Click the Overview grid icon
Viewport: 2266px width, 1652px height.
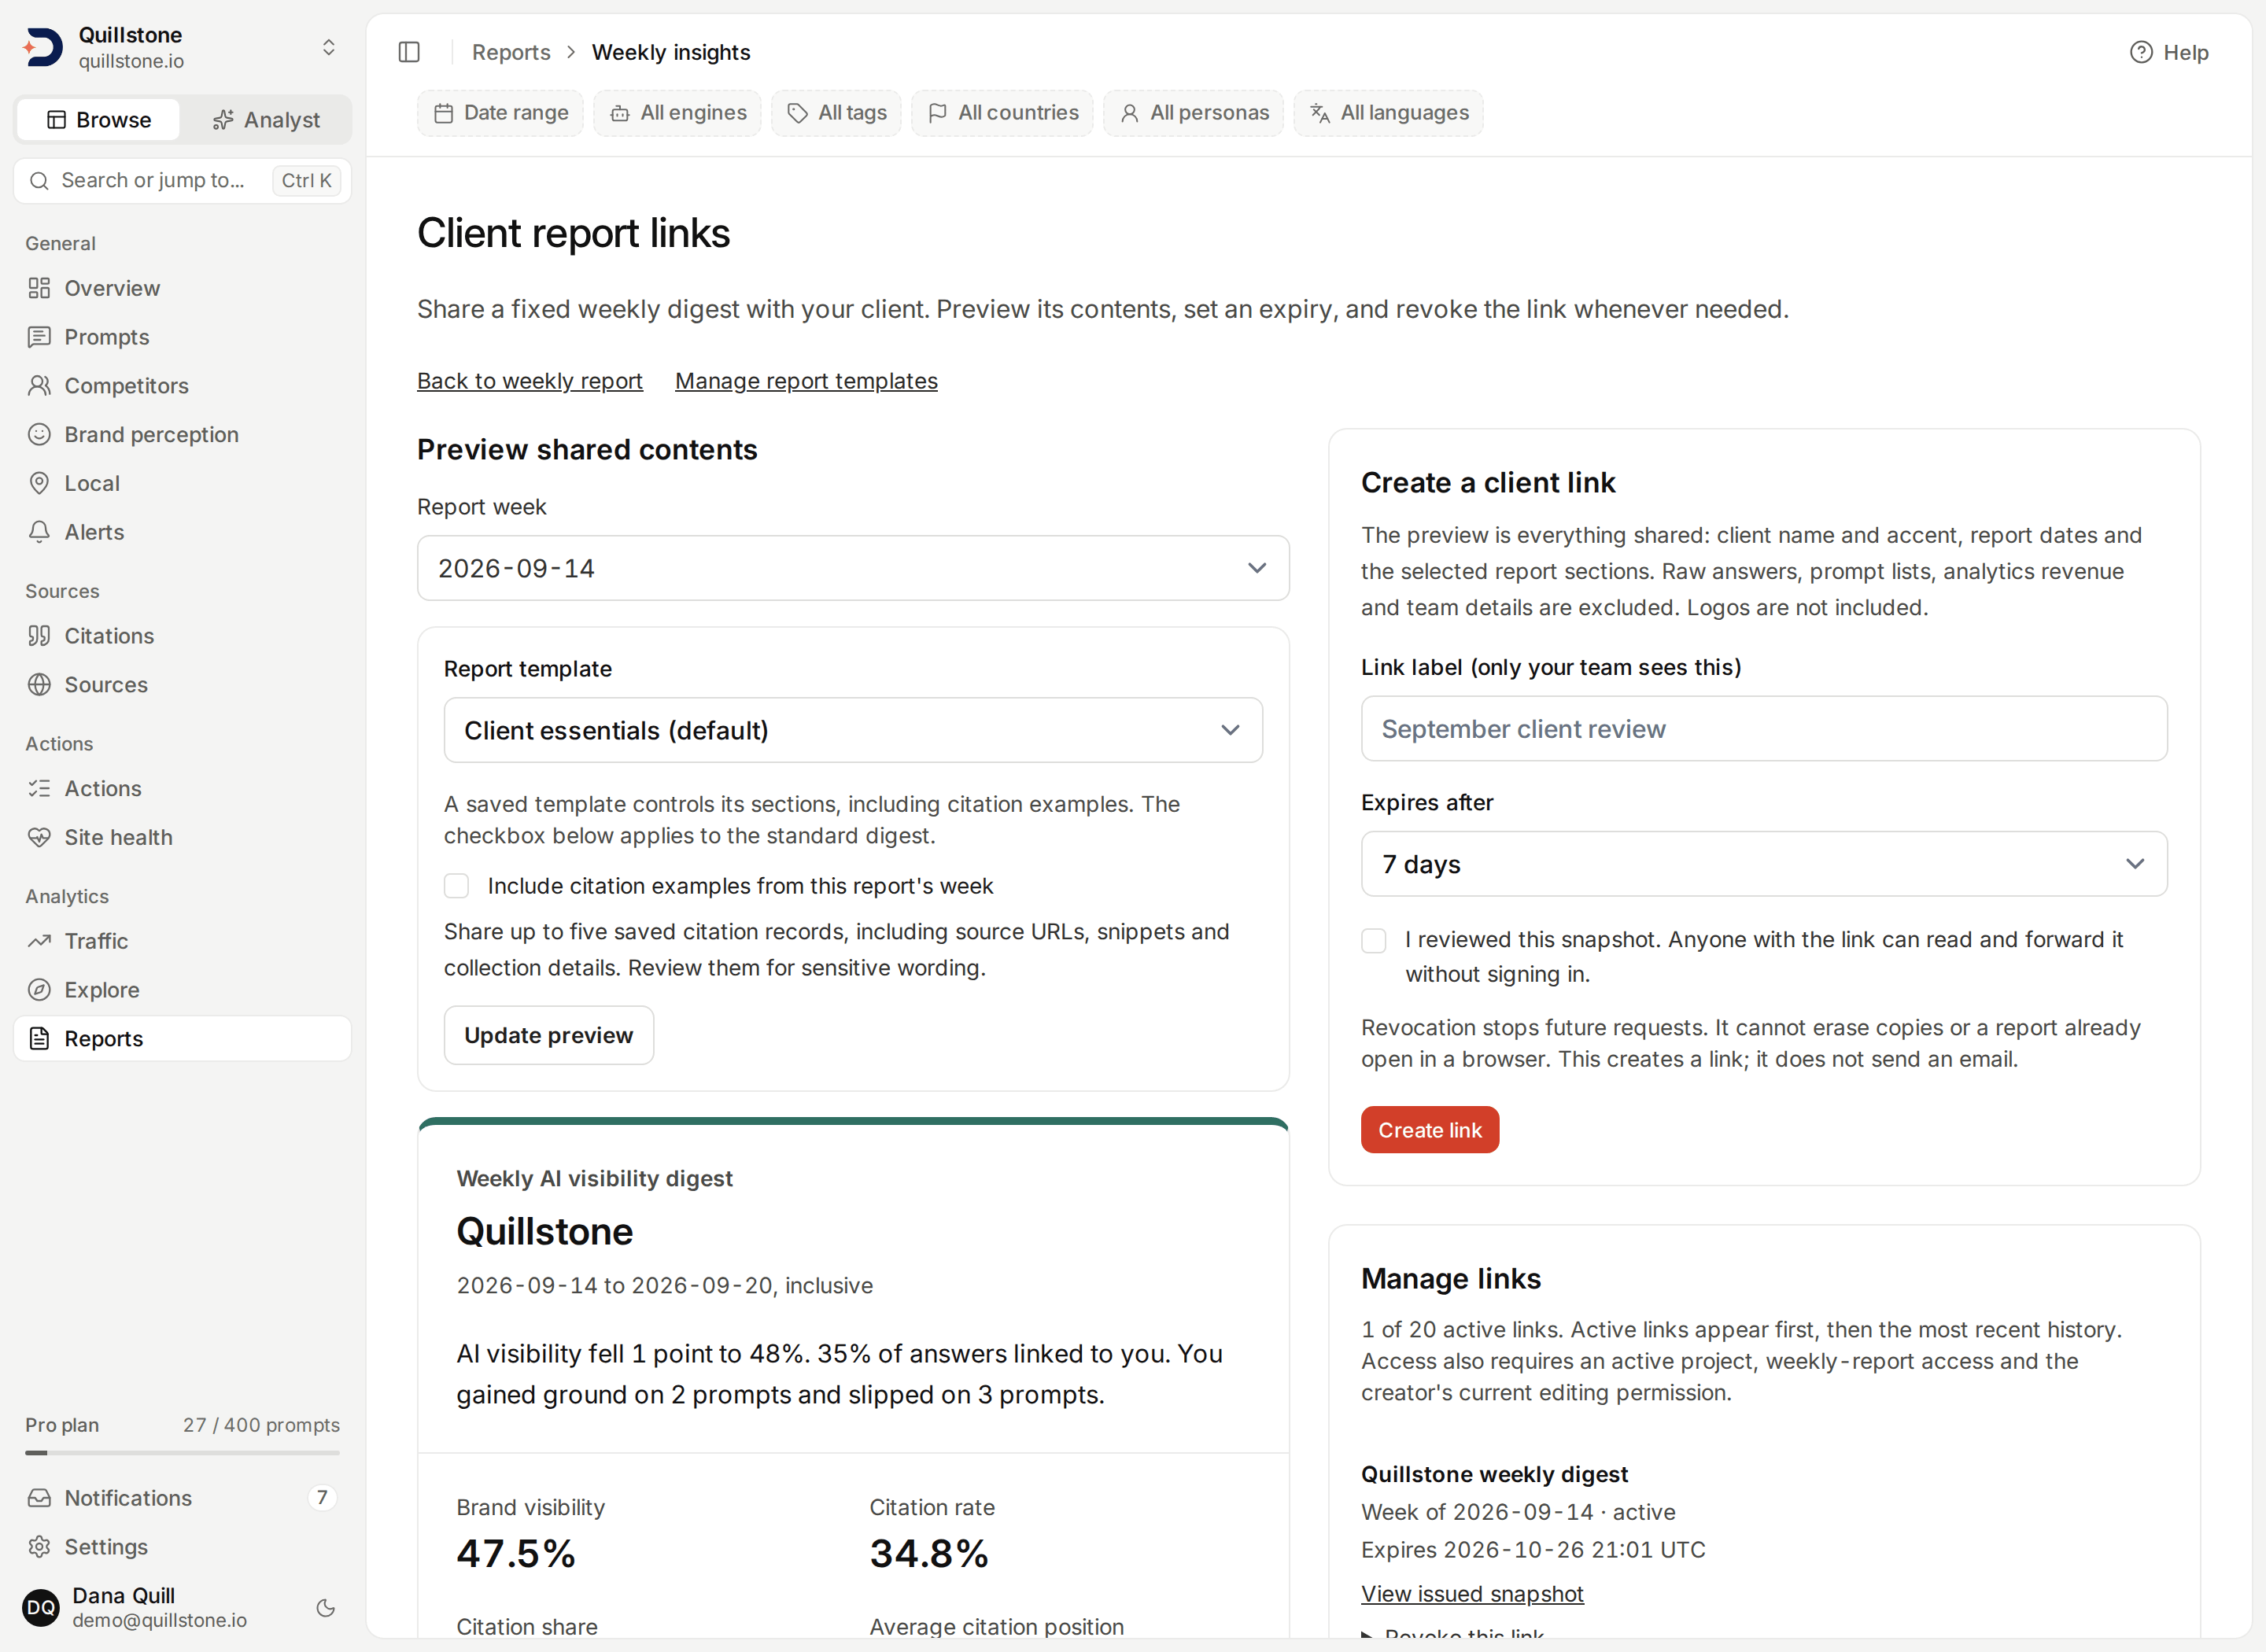pos(39,288)
